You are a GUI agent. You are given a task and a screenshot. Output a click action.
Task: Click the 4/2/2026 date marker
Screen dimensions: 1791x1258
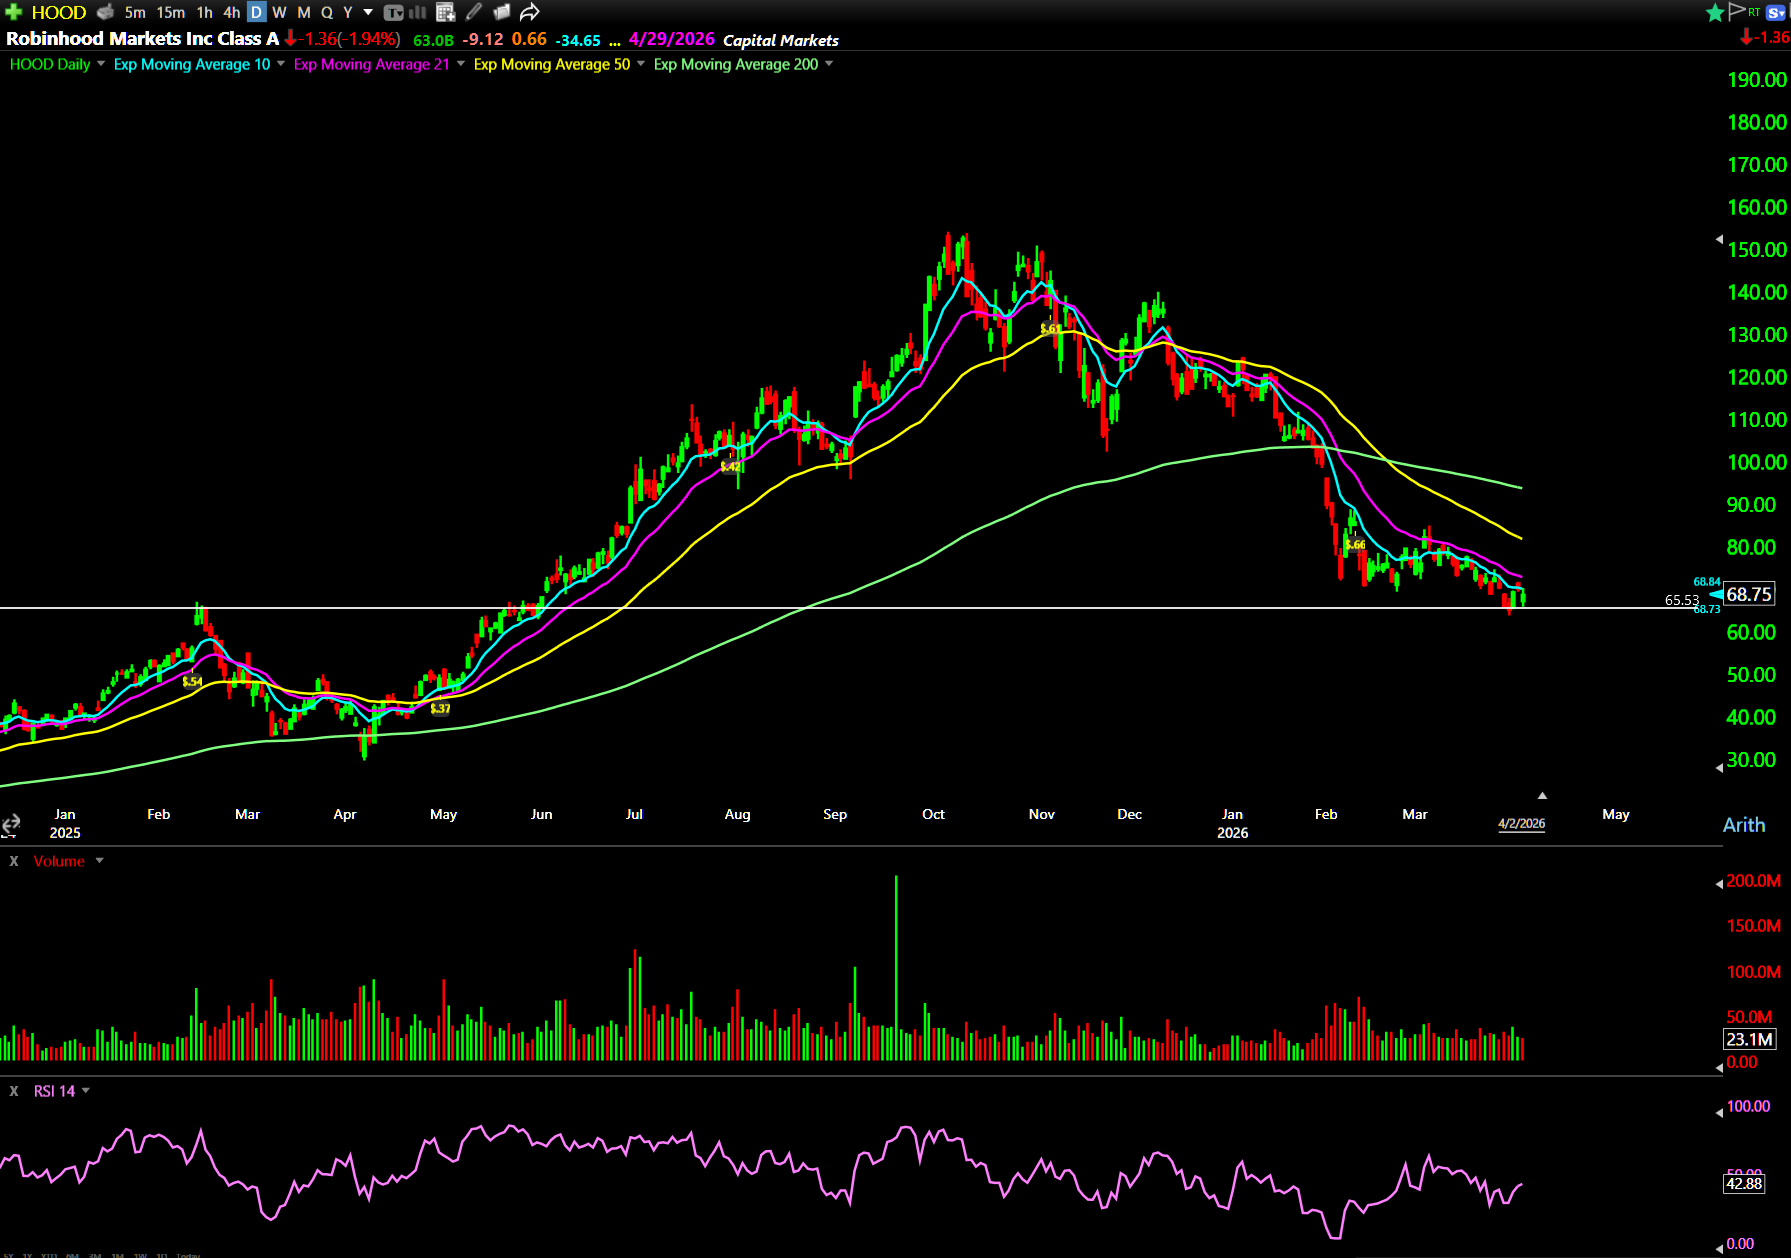[1521, 824]
